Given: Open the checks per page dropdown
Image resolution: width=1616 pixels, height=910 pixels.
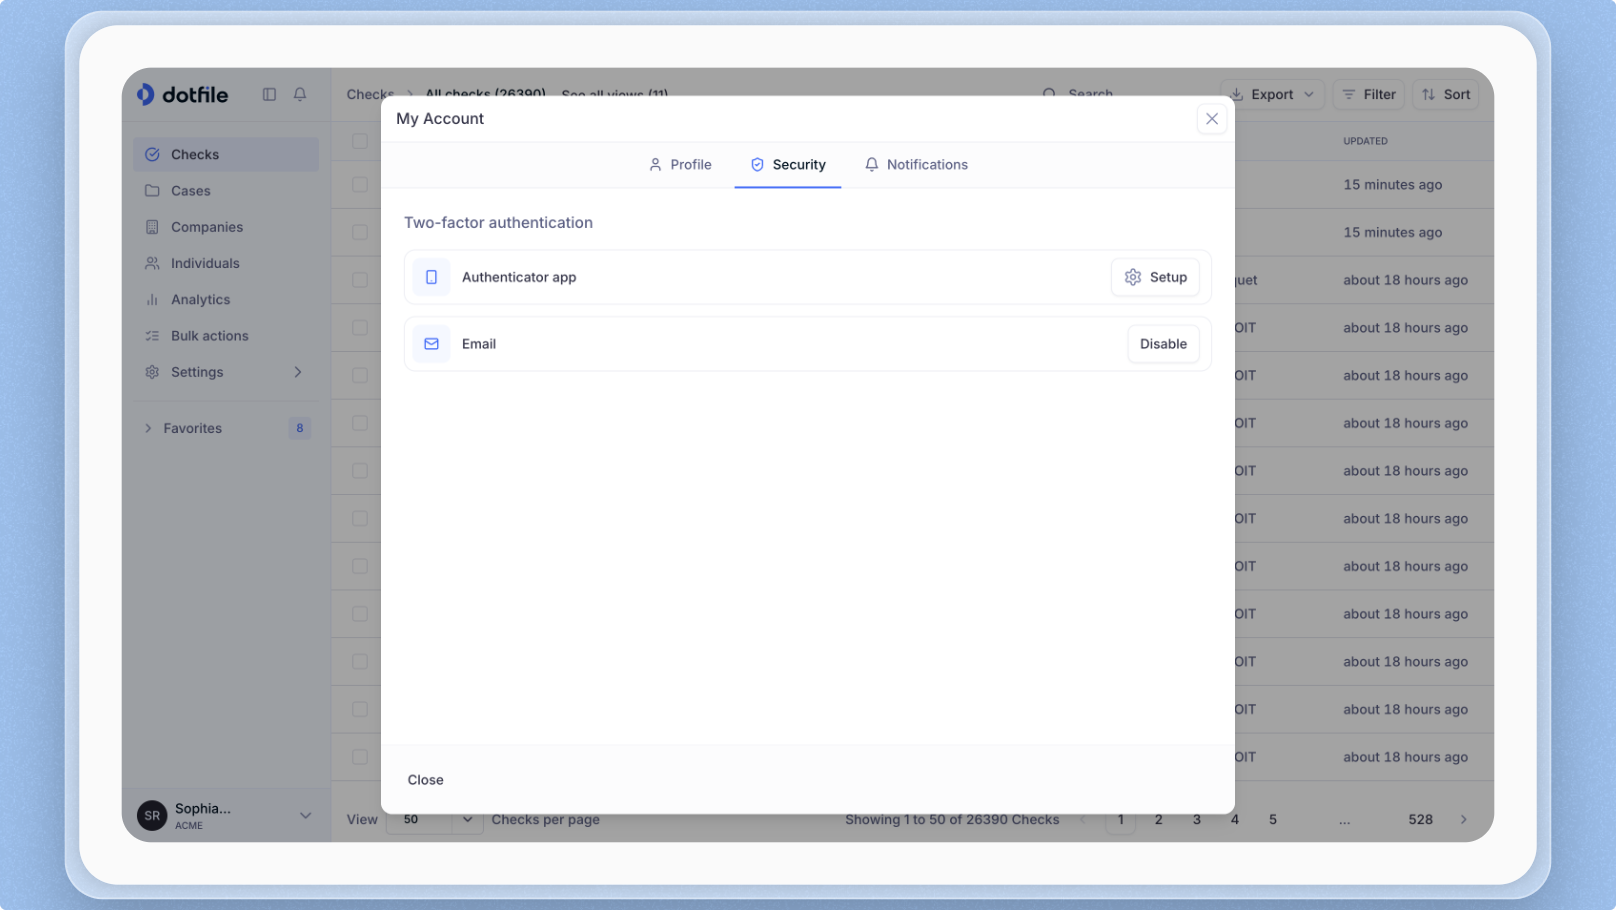Looking at the screenshot, I should pyautogui.click(x=435, y=820).
